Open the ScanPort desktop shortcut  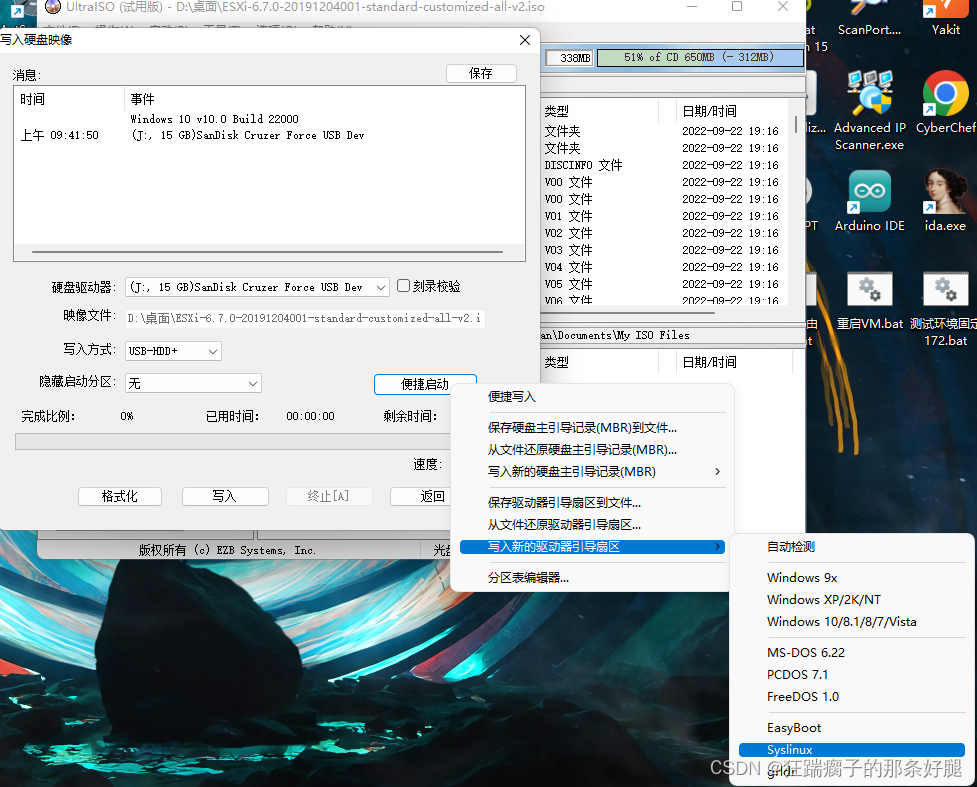[869, 19]
